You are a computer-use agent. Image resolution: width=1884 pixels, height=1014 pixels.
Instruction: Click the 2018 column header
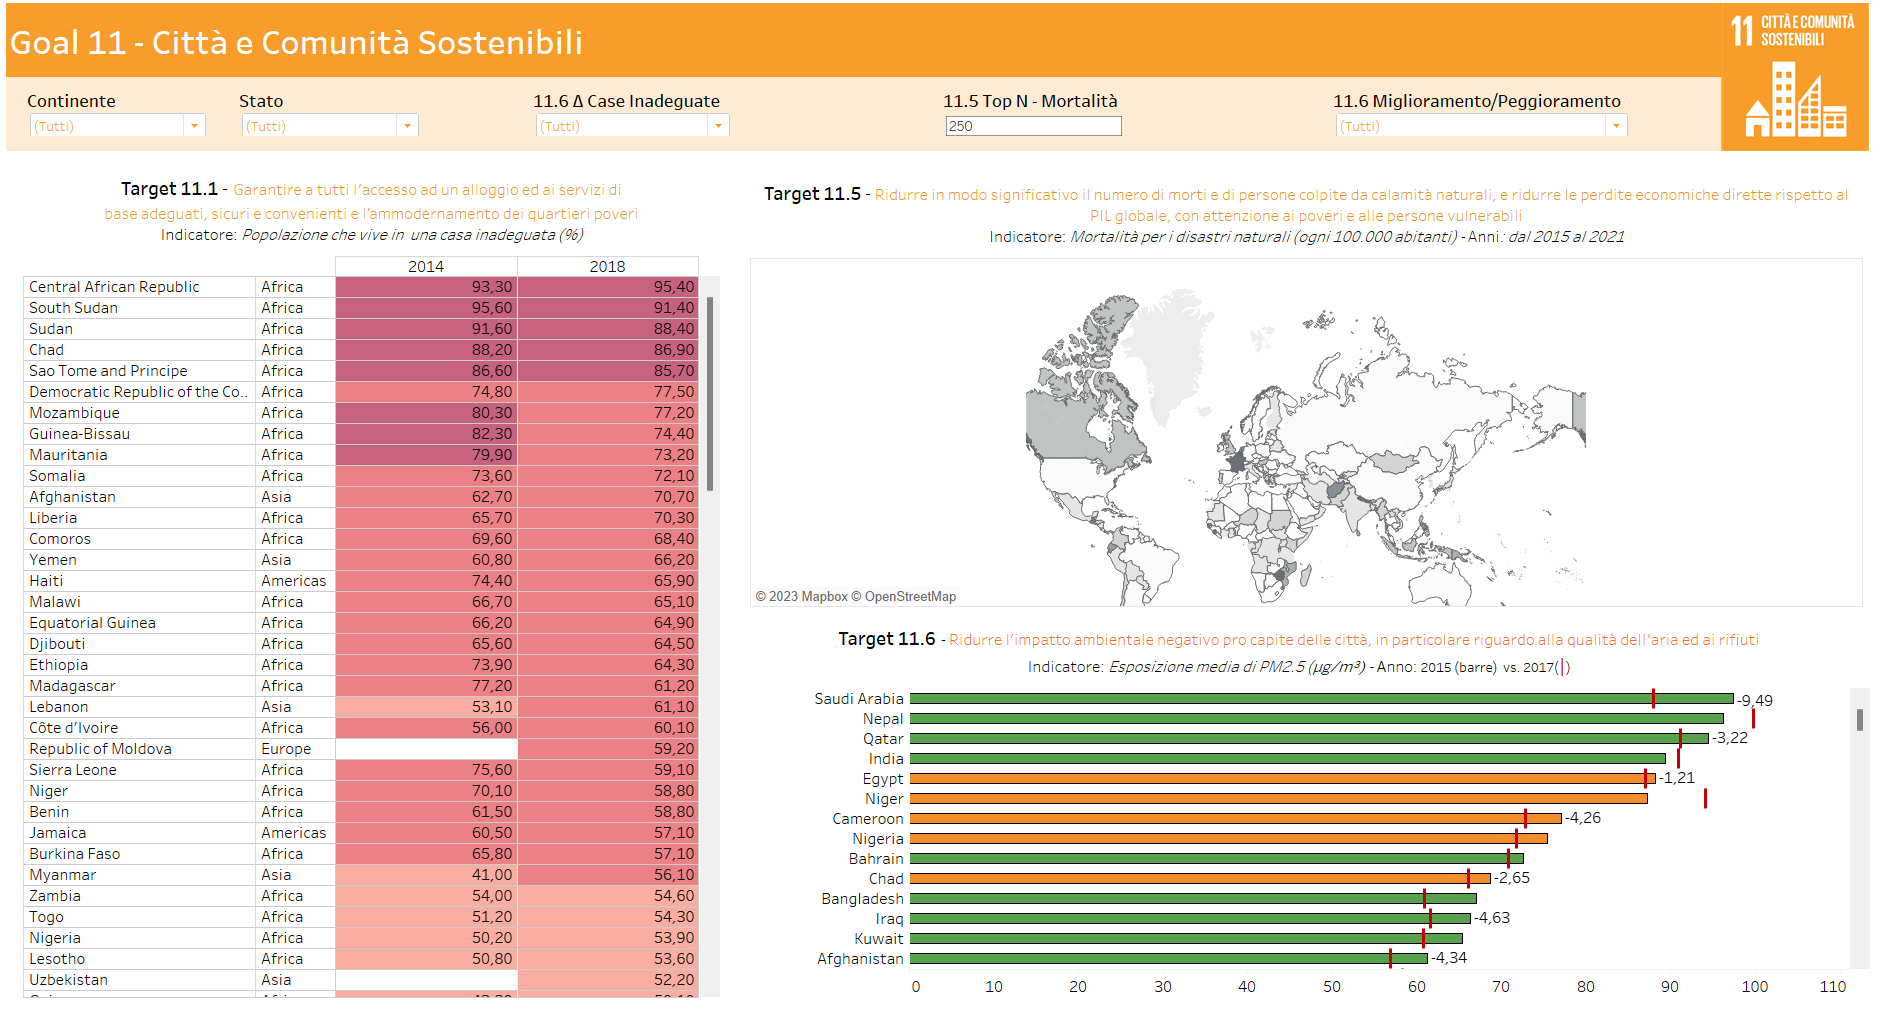(x=607, y=266)
